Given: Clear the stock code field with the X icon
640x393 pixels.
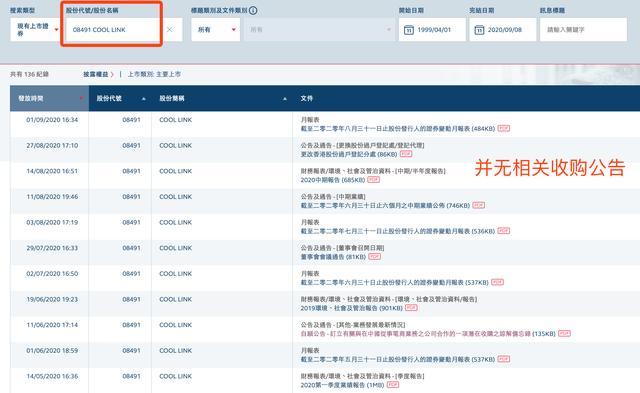Looking at the screenshot, I should [169, 29].
